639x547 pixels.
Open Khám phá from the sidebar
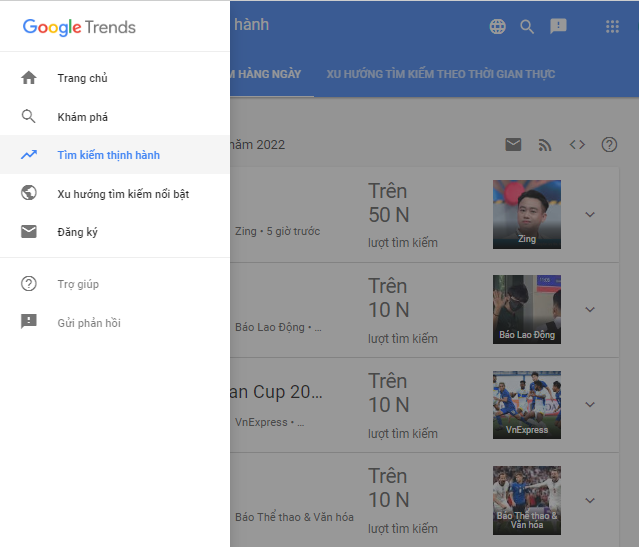coord(82,117)
